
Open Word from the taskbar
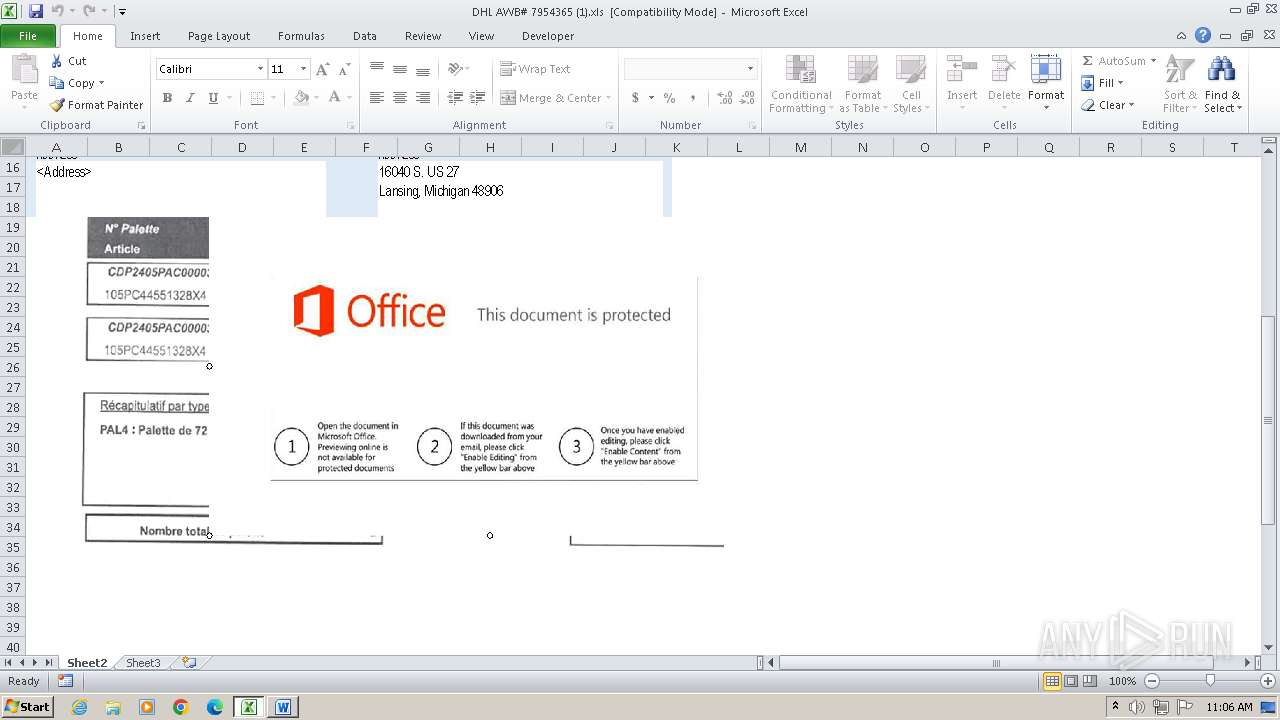click(282, 707)
